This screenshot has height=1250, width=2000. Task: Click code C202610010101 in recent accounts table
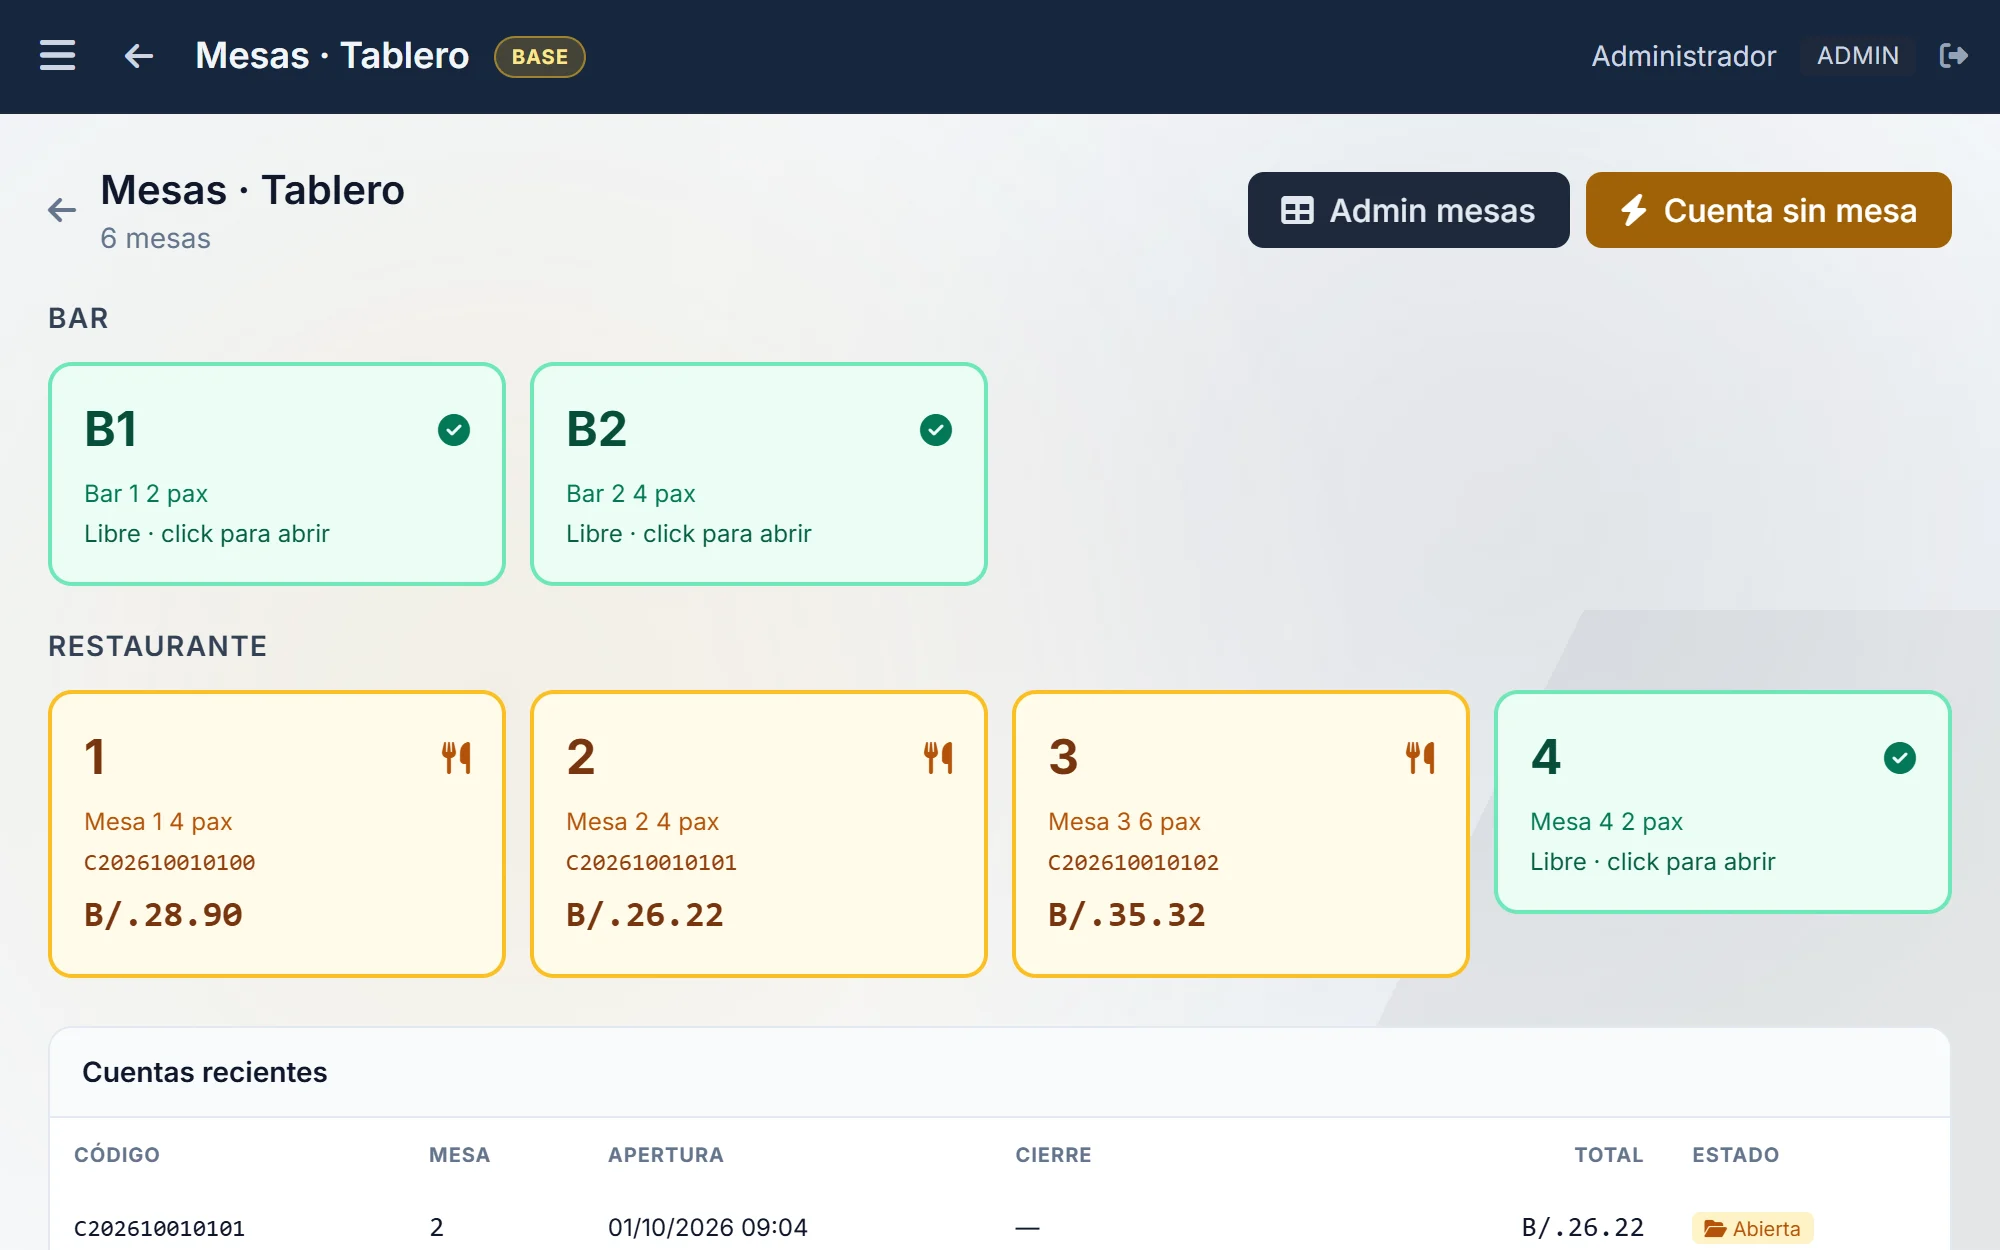coord(160,1228)
